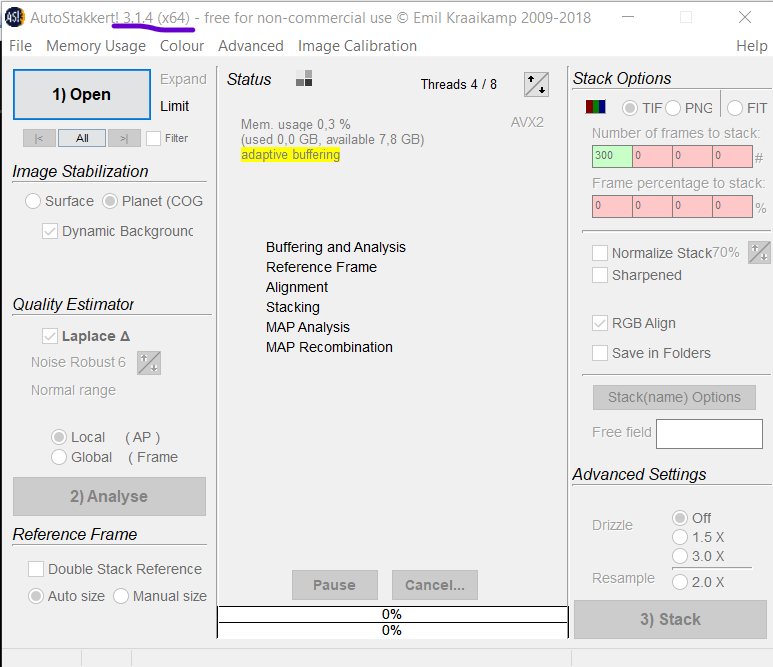Image resolution: width=773 pixels, height=667 pixels.
Task: Click the AVX2 indicator text
Action: 527,122
